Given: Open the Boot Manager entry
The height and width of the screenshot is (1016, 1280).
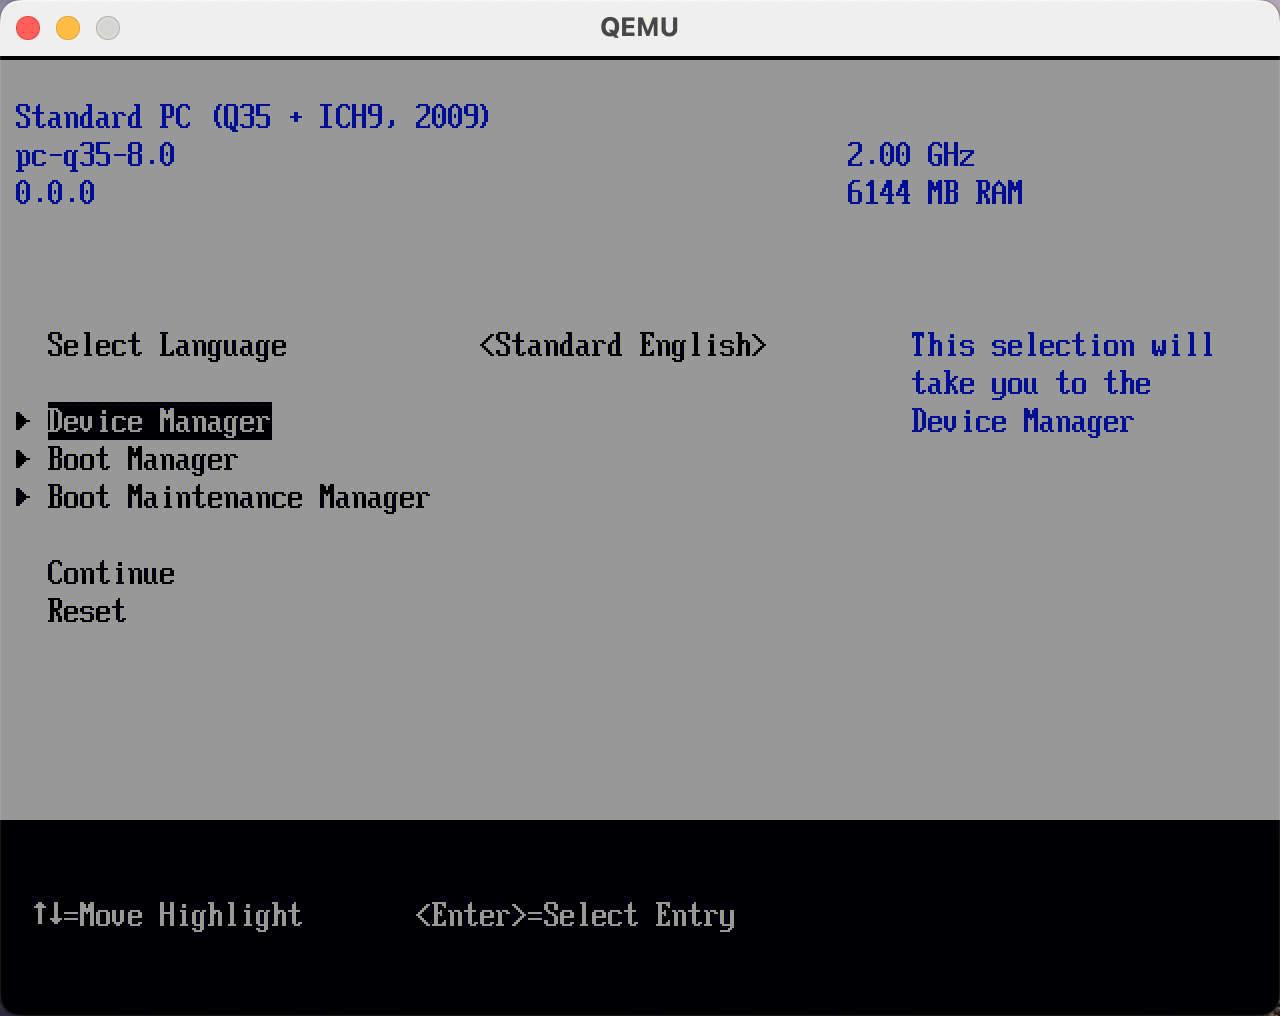Looking at the screenshot, I should point(142,460).
